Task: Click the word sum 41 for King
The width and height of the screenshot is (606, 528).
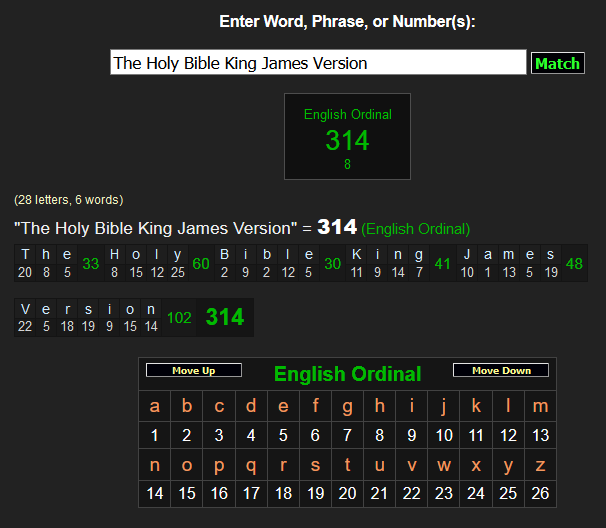Action: coord(444,264)
